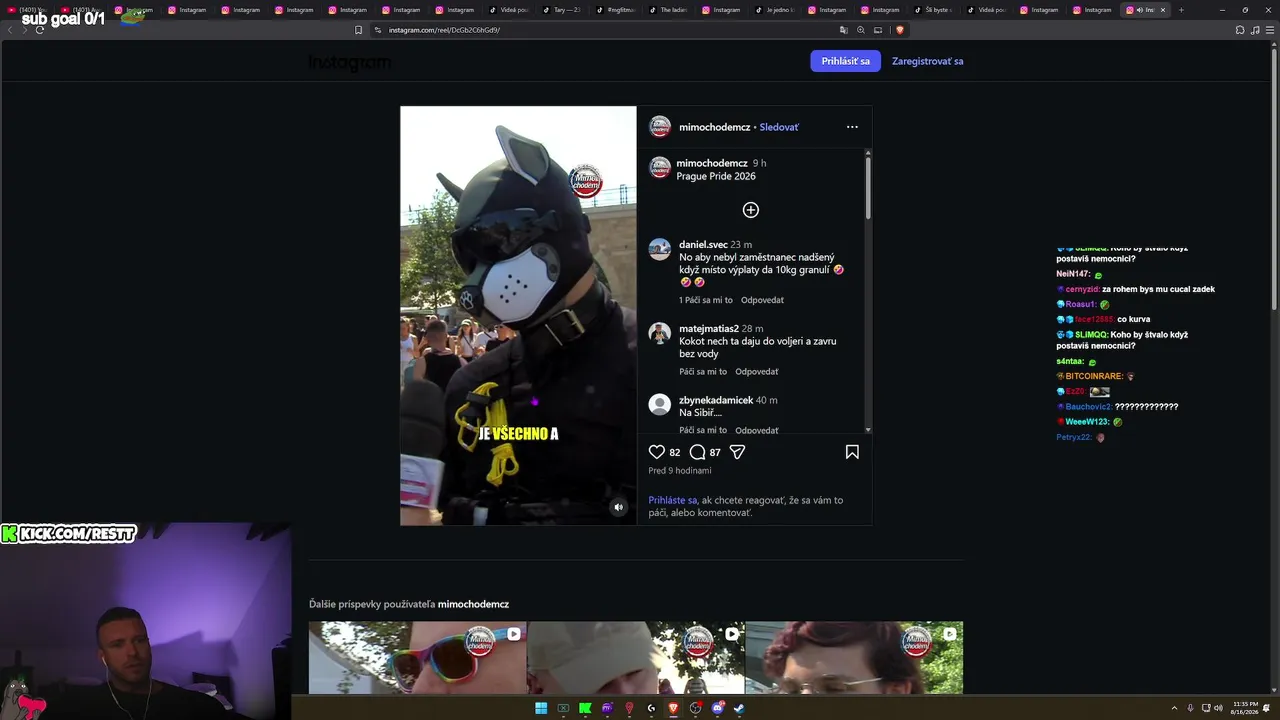Show hidden system tray icons

click(x=1175, y=708)
